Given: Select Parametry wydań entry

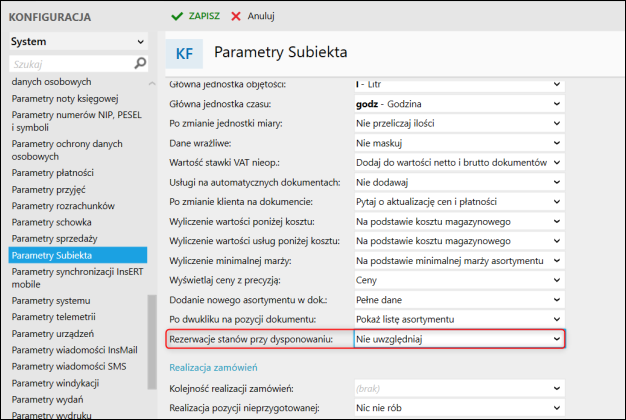Looking at the screenshot, I should tap(48, 400).
